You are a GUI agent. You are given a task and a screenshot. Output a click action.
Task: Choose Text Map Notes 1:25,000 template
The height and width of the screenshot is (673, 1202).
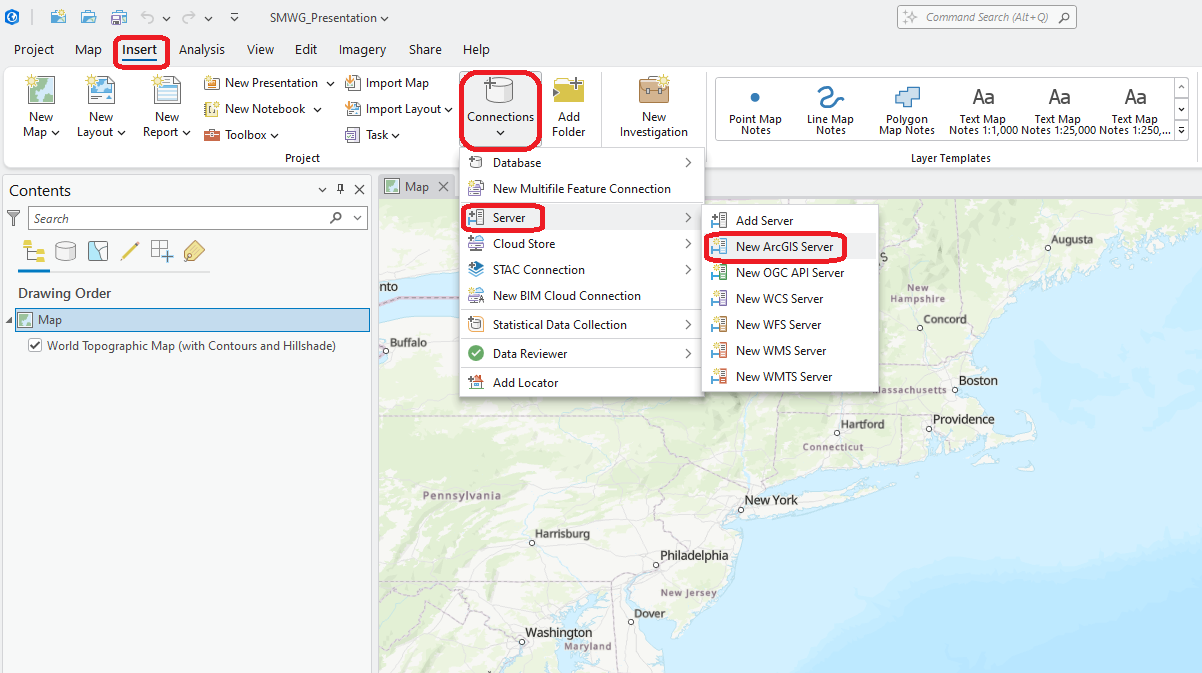coord(1058,110)
